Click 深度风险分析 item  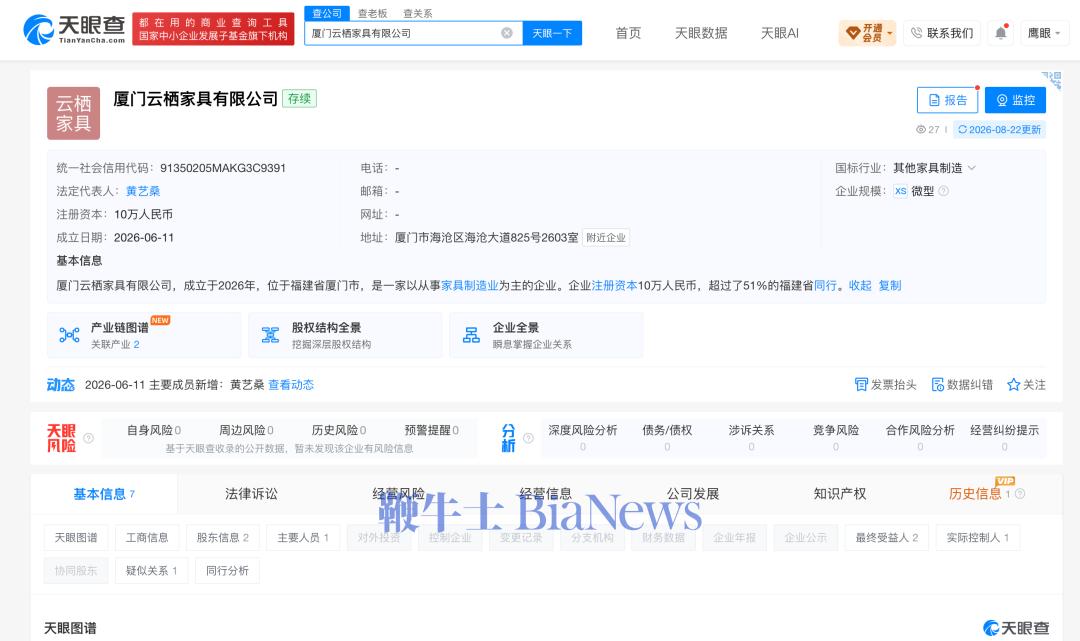tap(583, 438)
